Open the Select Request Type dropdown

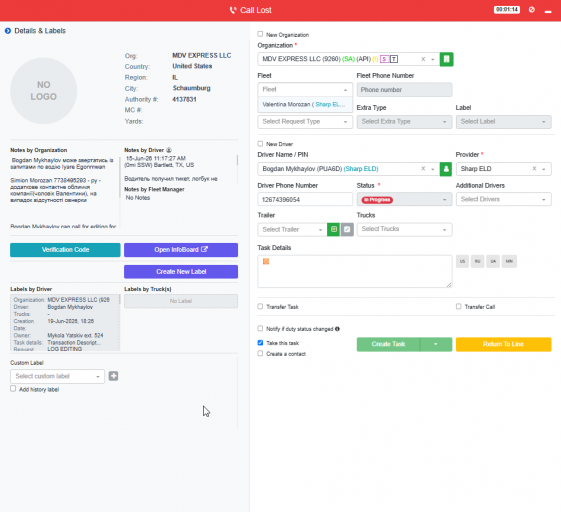pos(305,122)
